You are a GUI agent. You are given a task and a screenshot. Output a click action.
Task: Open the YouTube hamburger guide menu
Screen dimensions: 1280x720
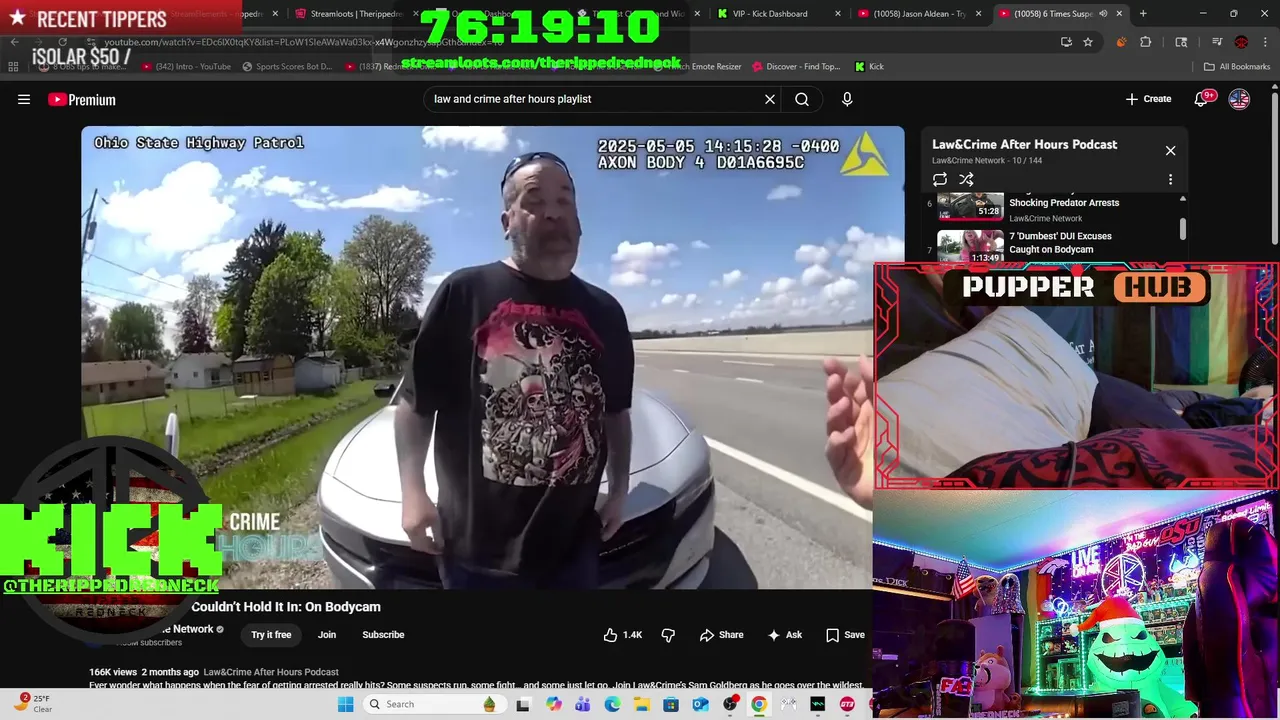pyautogui.click(x=24, y=99)
